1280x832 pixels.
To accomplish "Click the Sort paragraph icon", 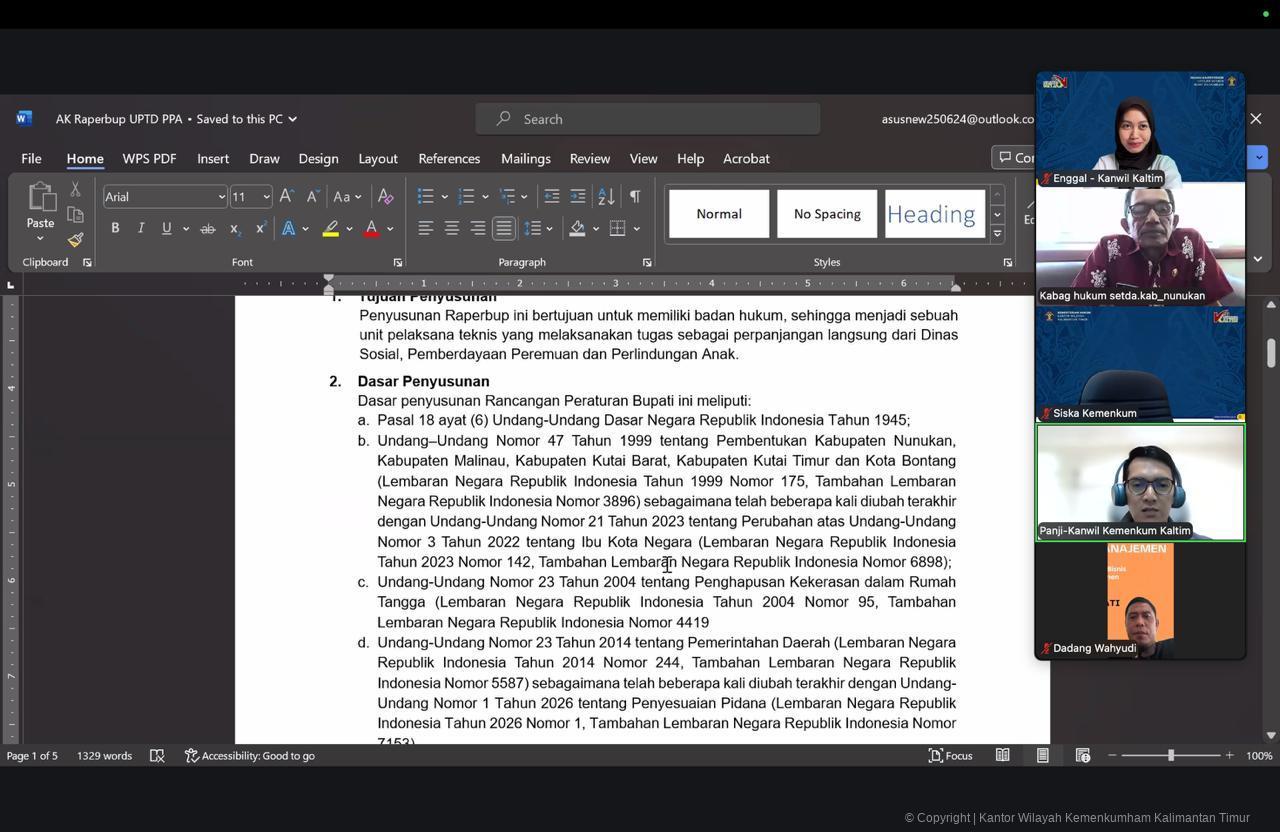I will pyautogui.click(x=606, y=197).
